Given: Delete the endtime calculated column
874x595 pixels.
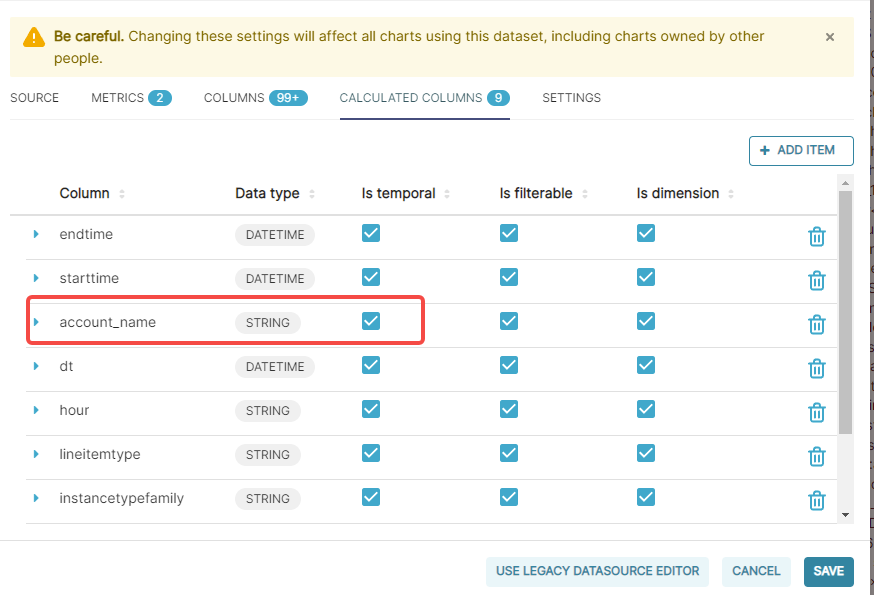Looking at the screenshot, I should pyautogui.click(x=817, y=237).
